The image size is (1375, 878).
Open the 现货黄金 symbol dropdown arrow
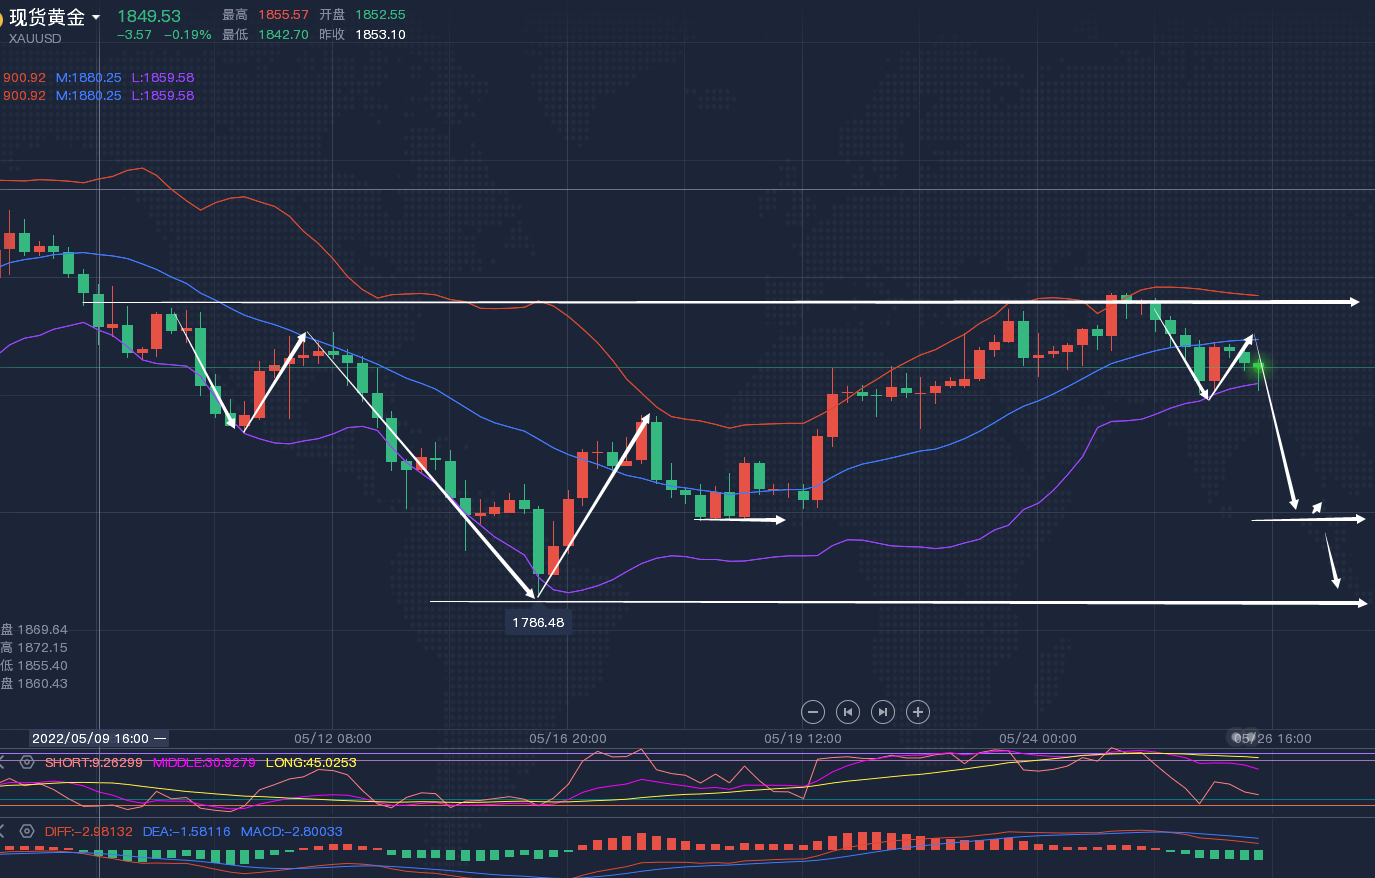(96, 18)
